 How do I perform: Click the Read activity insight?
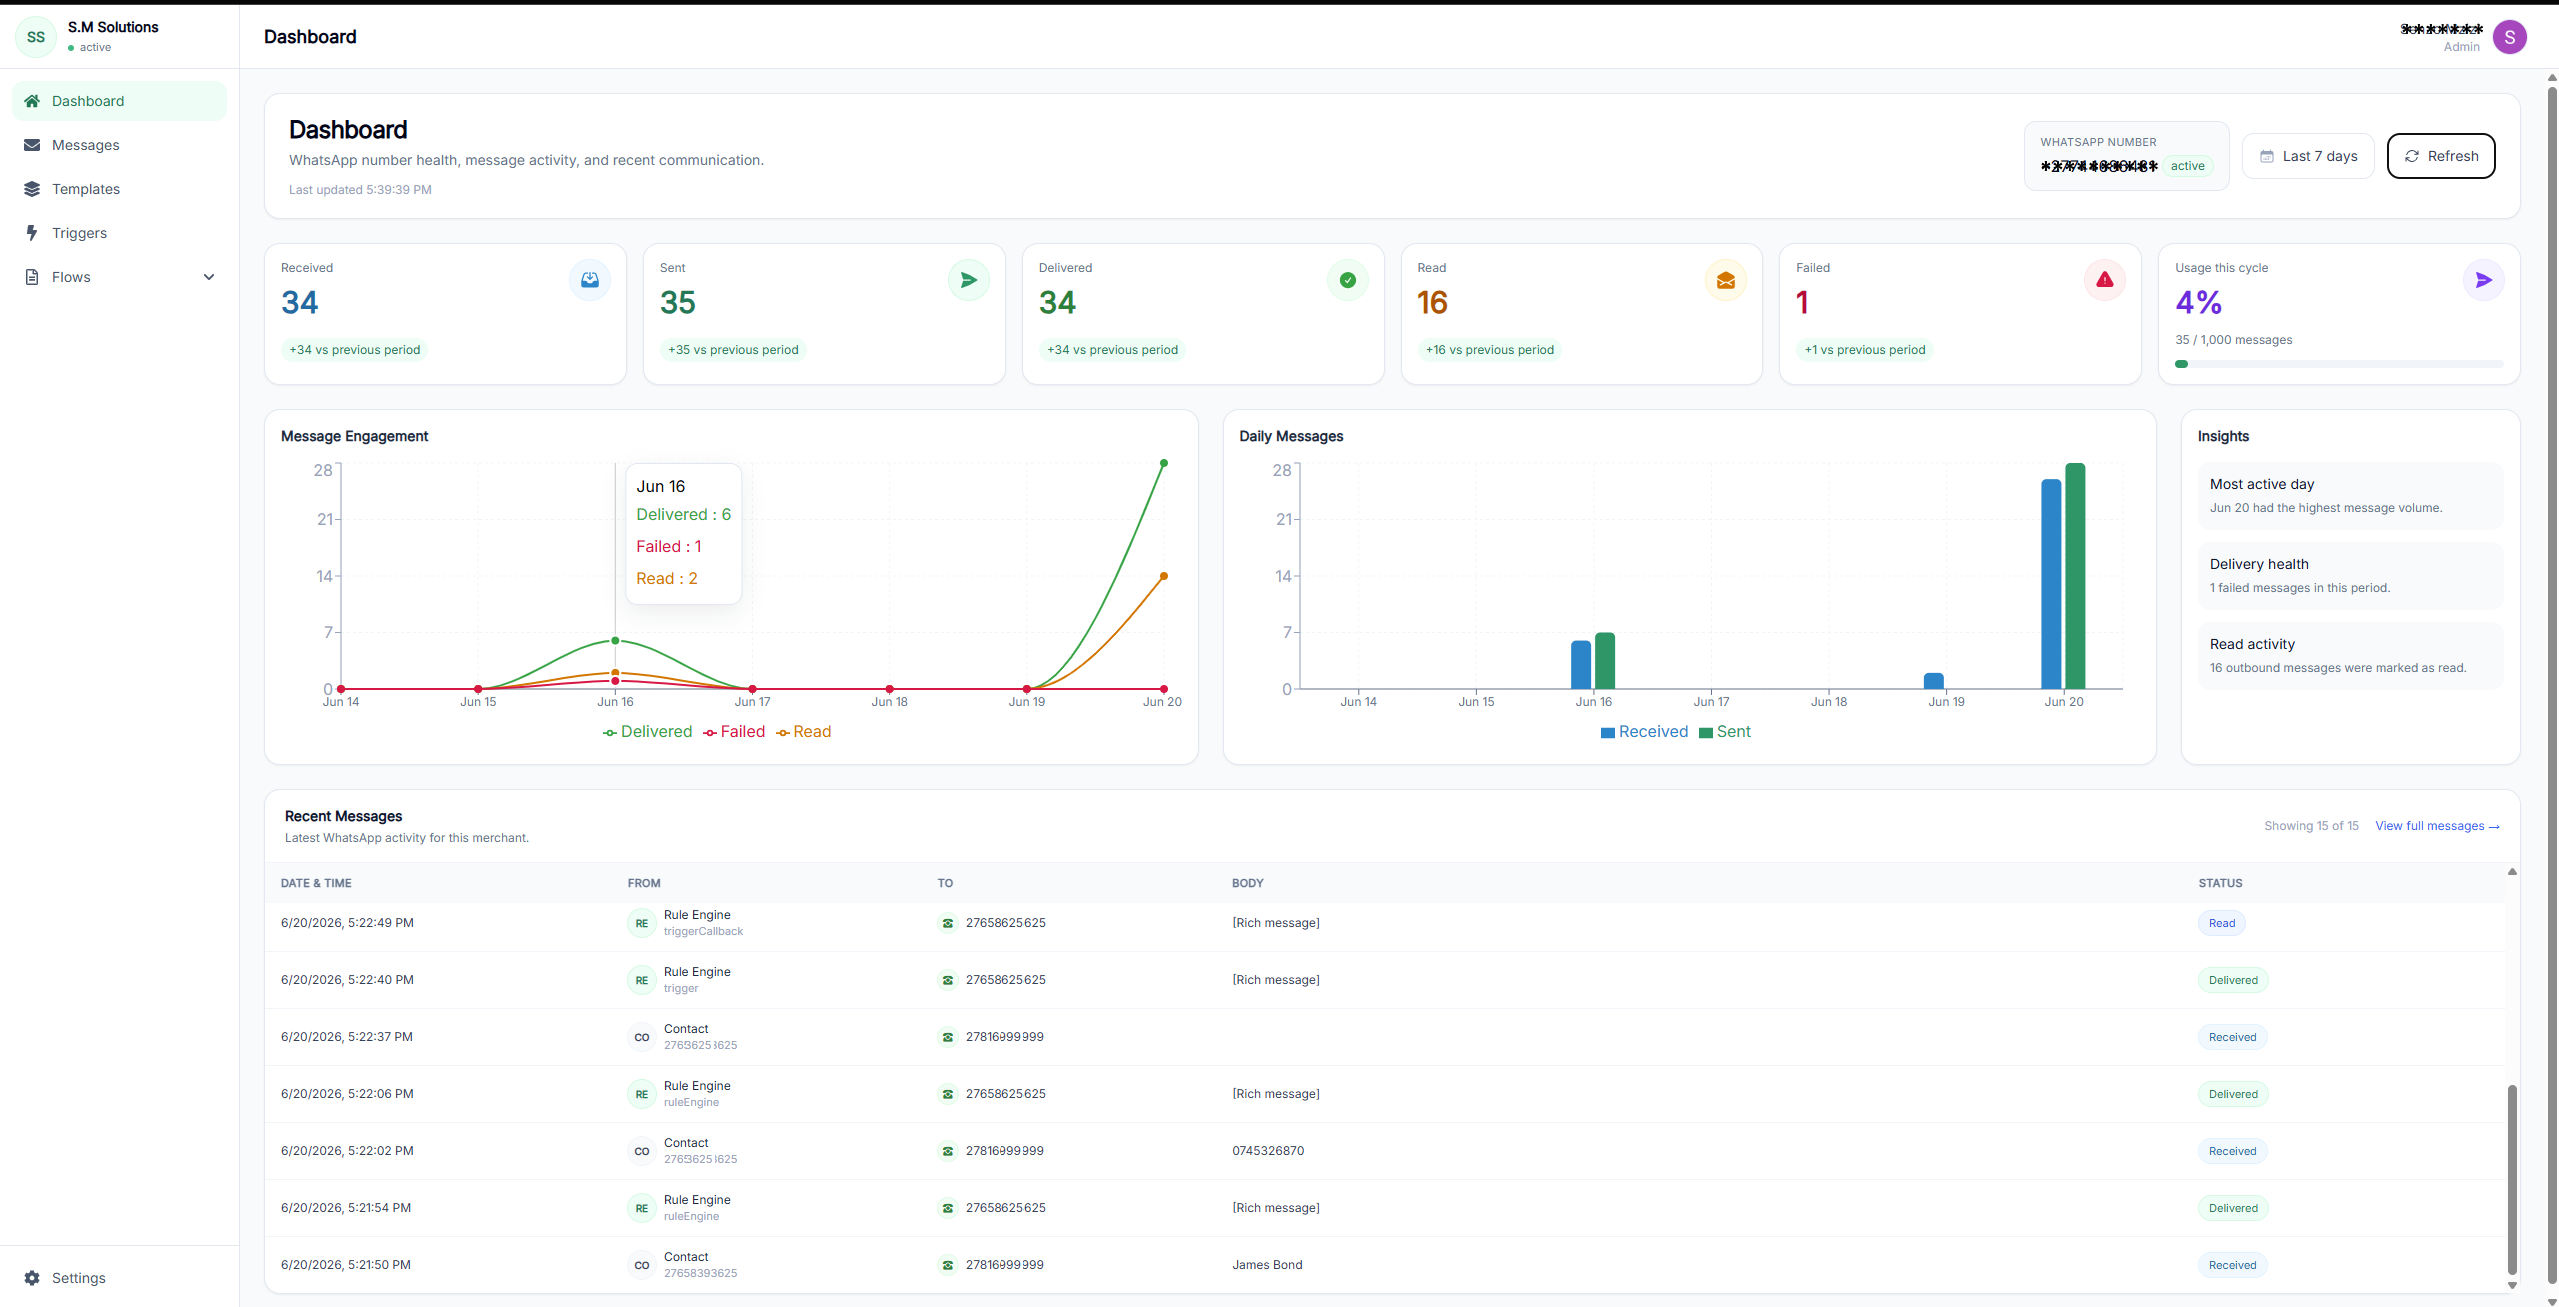(x=2350, y=656)
